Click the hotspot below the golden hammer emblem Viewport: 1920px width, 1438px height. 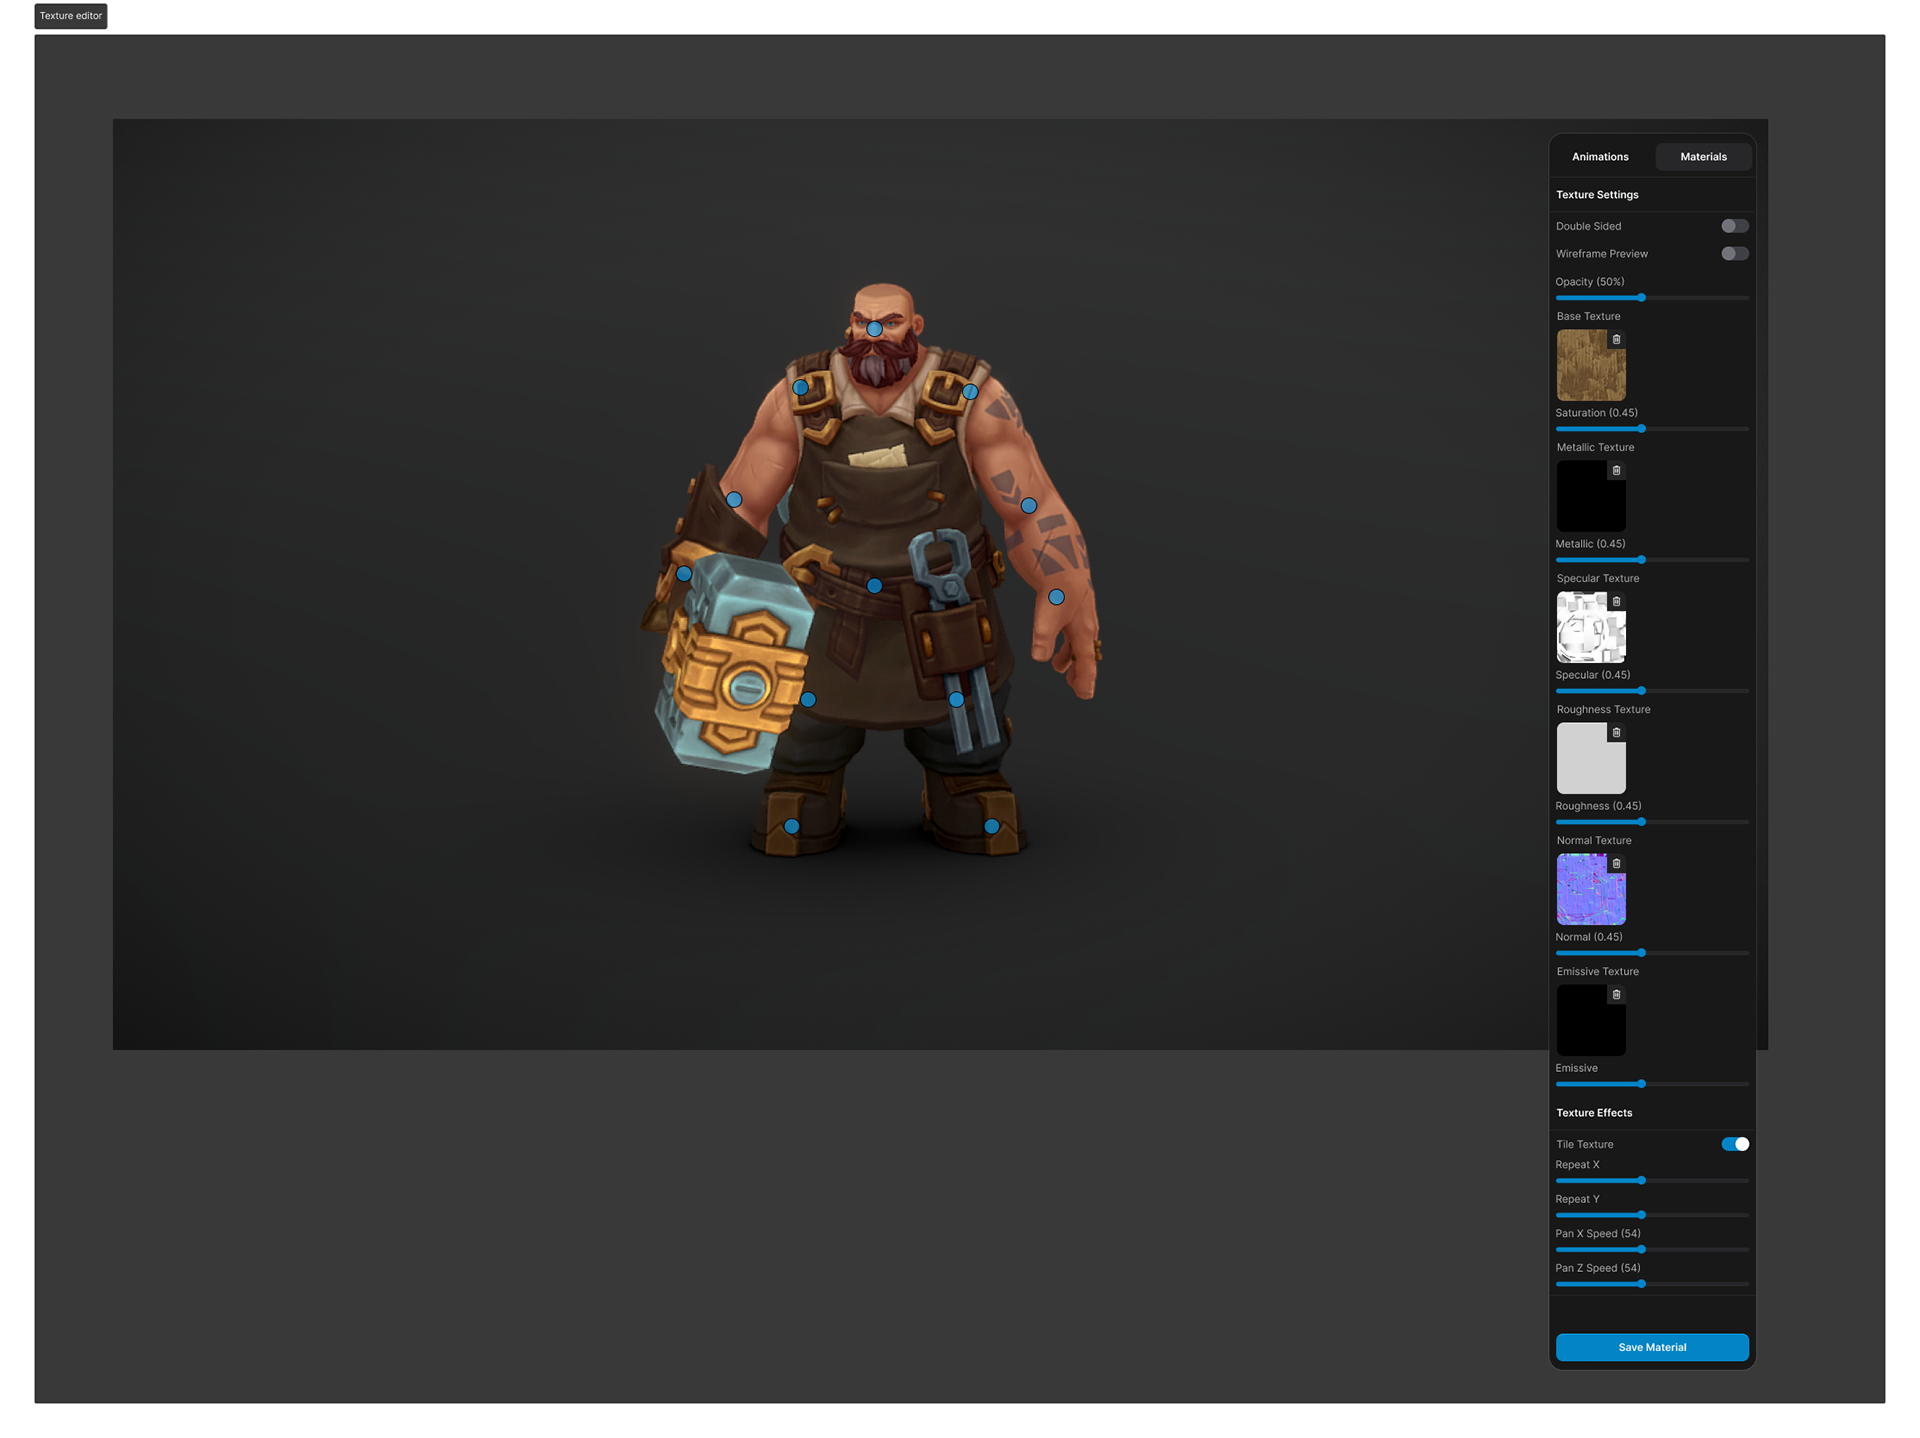(x=809, y=700)
